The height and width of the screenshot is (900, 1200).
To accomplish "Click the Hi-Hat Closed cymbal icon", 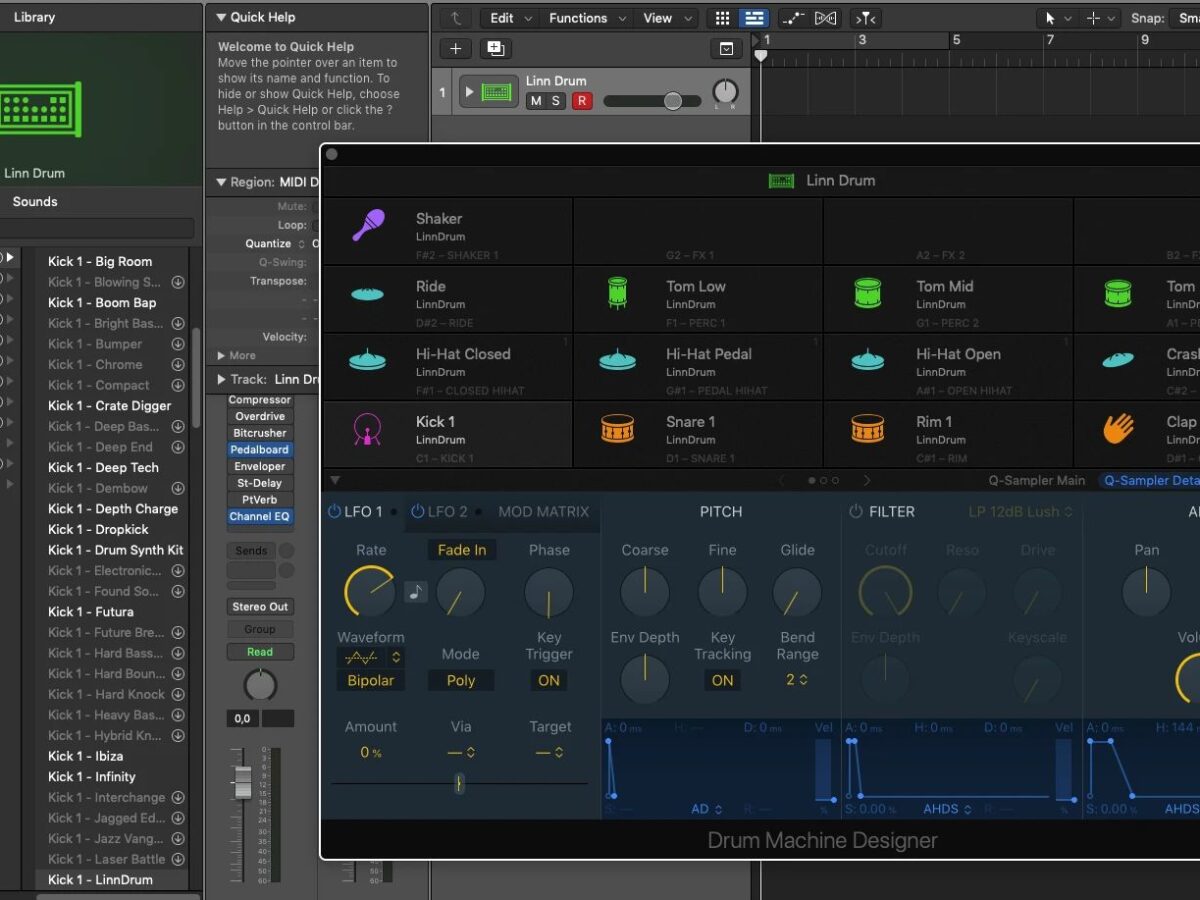I will (368, 361).
